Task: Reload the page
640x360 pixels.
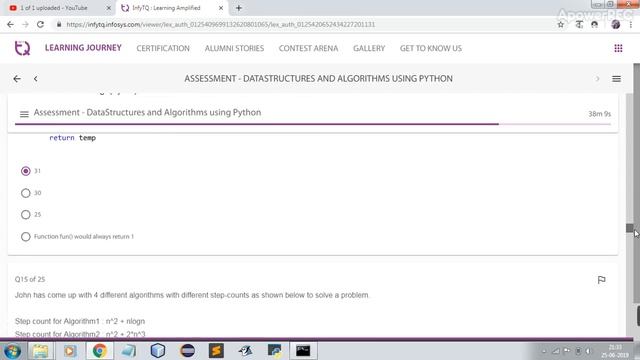Action: pyautogui.click(x=40, y=24)
